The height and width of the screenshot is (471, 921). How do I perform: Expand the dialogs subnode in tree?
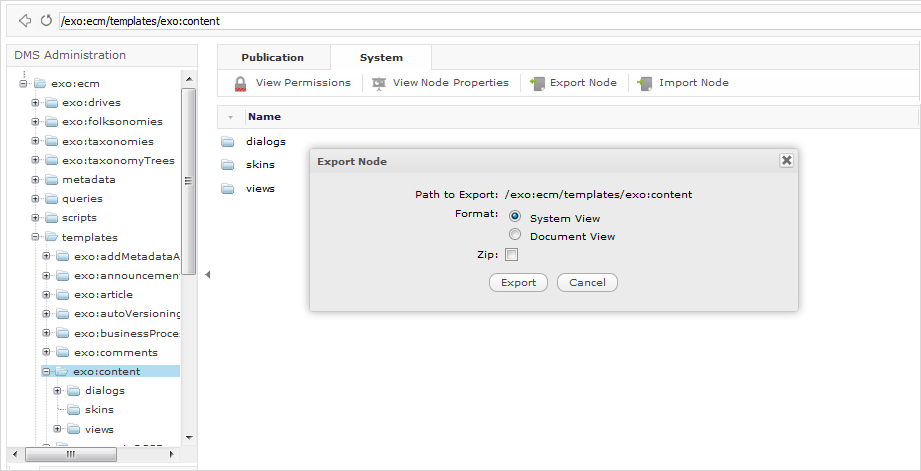(x=58, y=391)
